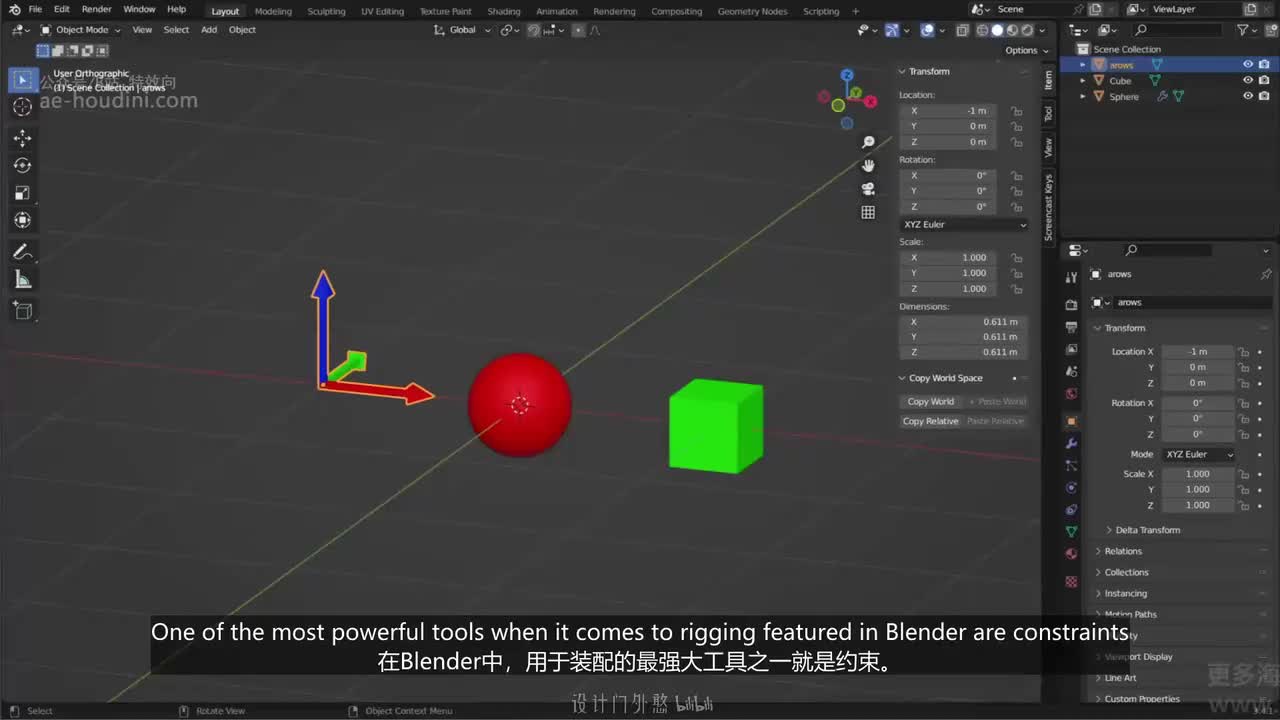Click the Copy Relative button
This screenshot has width=1280, height=720.
pyautogui.click(x=930, y=421)
